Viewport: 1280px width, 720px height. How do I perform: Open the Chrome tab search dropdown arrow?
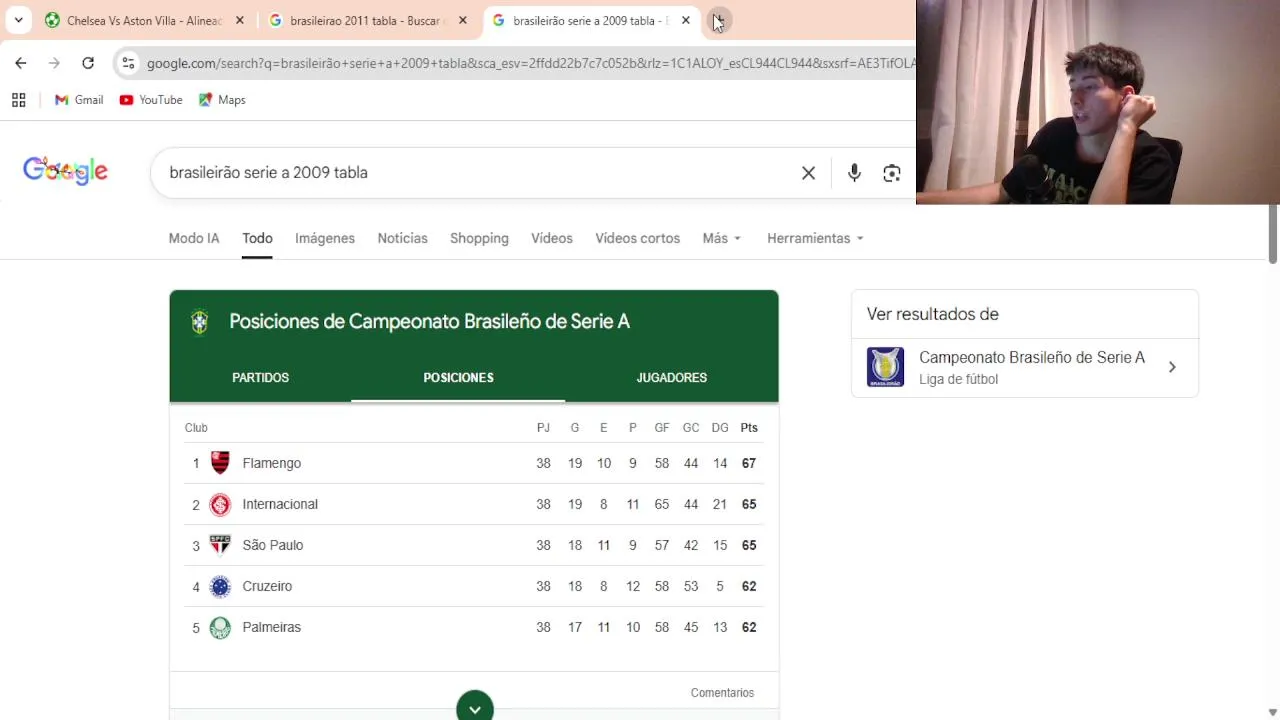coord(18,20)
